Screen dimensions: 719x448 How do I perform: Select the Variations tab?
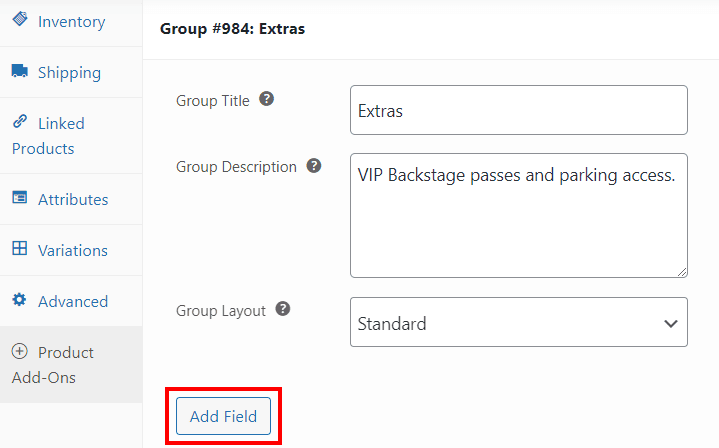(71, 250)
